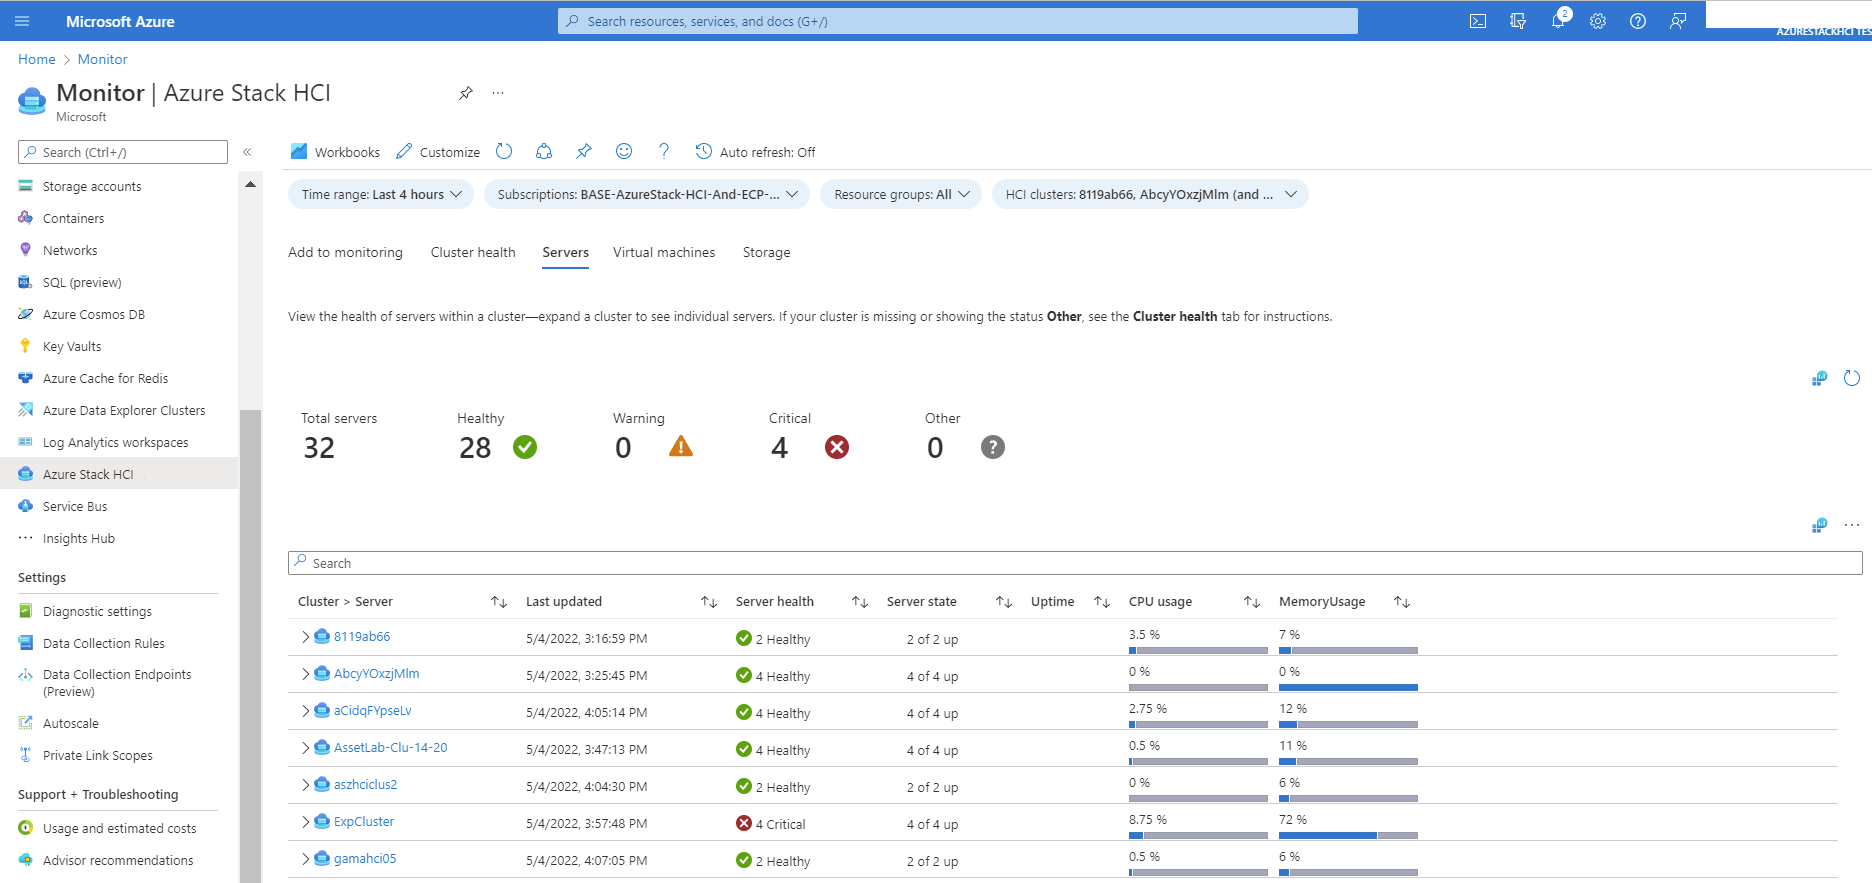Screen dimensions: 1872x883
Task: Click the red Critical status icon
Action: 837,447
